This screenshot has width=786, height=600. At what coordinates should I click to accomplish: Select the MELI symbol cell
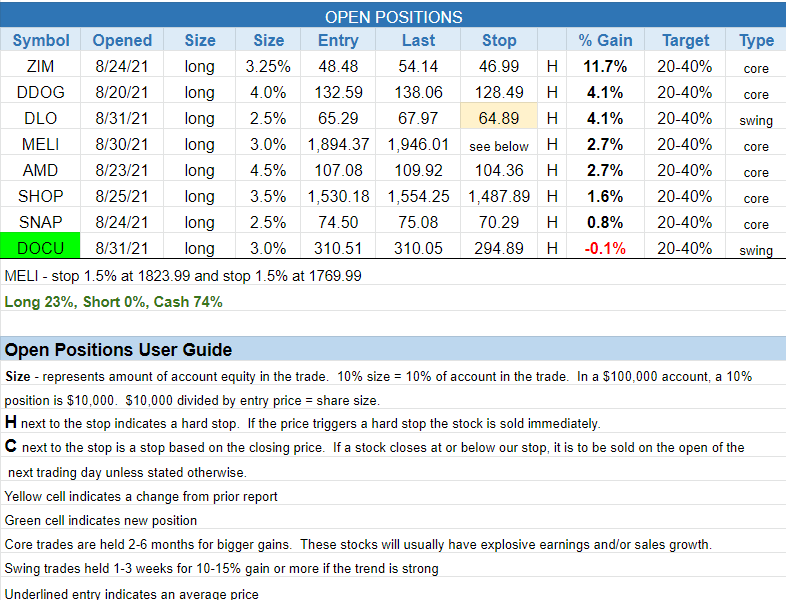41,144
